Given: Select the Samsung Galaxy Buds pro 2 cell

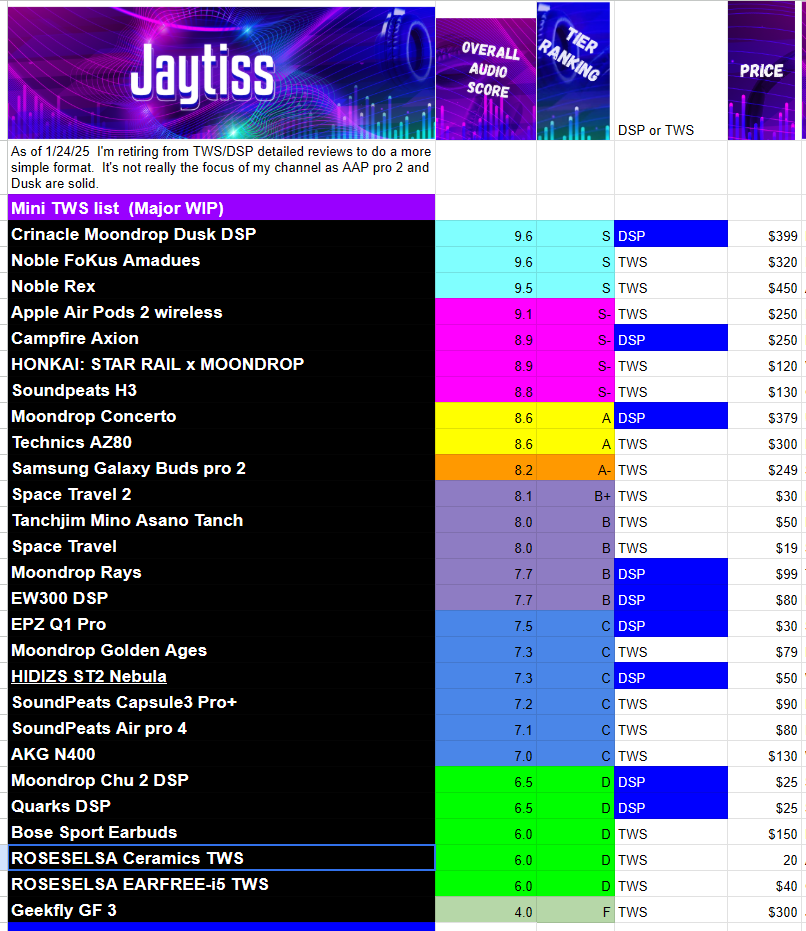Looking at the screenshot, I should tap(222, 468).
